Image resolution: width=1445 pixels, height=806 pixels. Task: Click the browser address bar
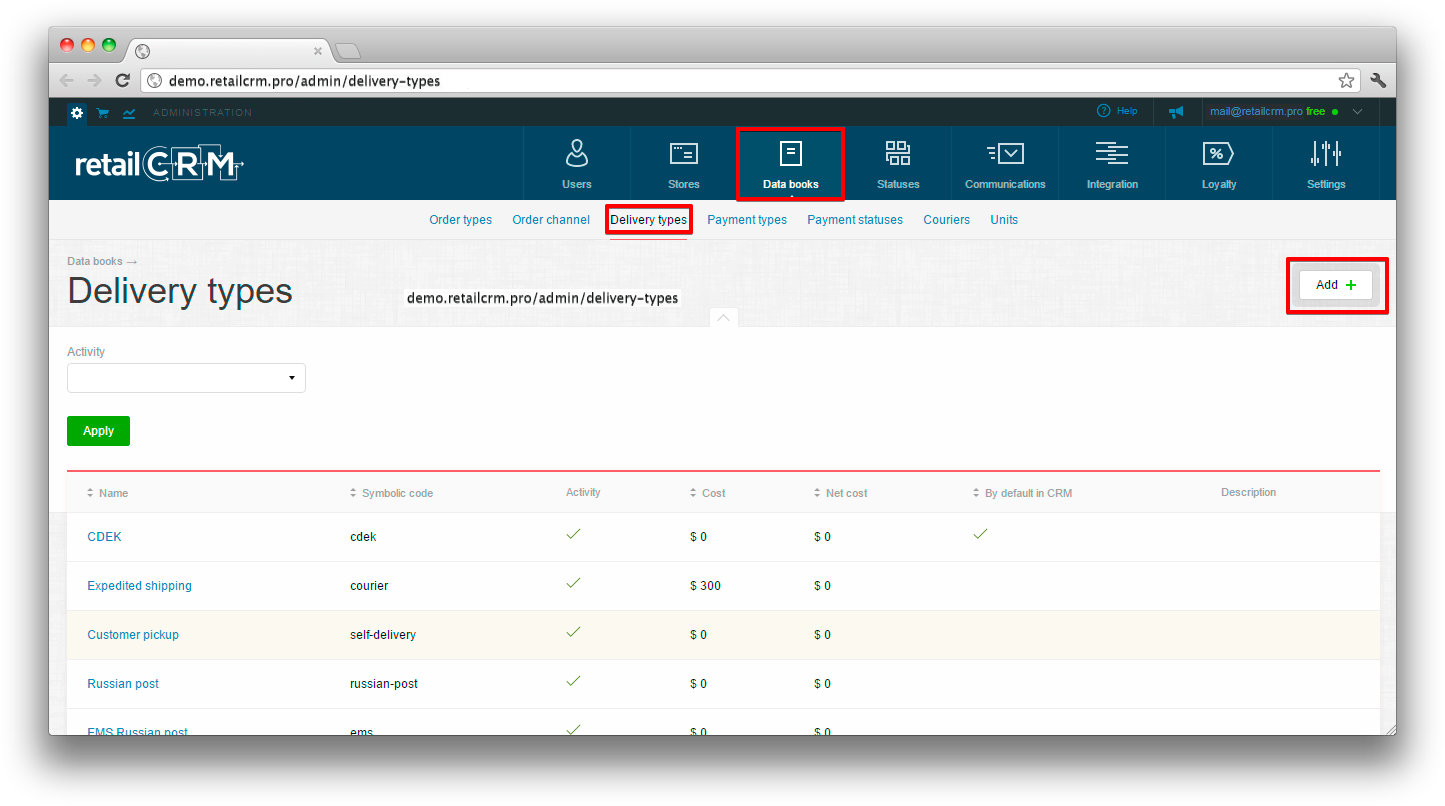[x=740, y=81]
